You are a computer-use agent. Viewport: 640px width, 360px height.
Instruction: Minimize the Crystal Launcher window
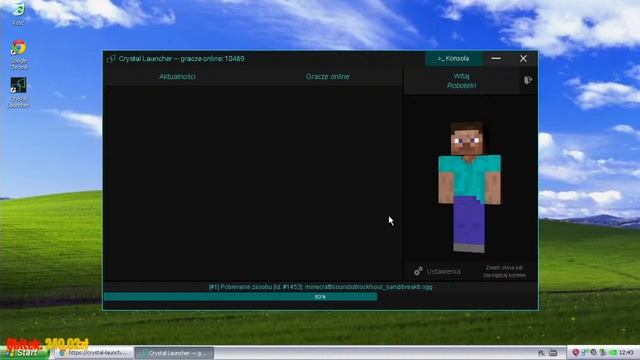[496, 59]
